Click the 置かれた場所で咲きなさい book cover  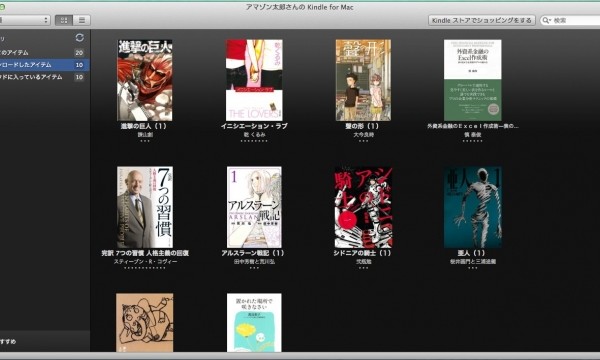coord(254,323)
